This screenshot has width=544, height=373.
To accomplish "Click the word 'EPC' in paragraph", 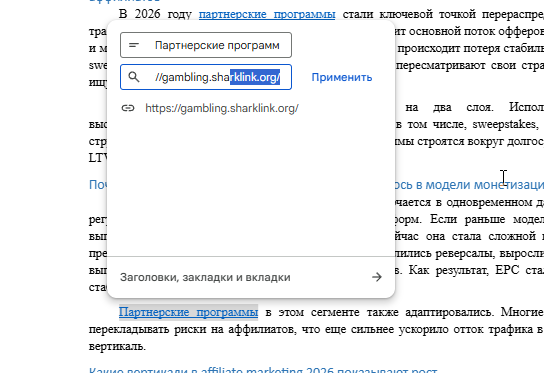I will 507,270.
